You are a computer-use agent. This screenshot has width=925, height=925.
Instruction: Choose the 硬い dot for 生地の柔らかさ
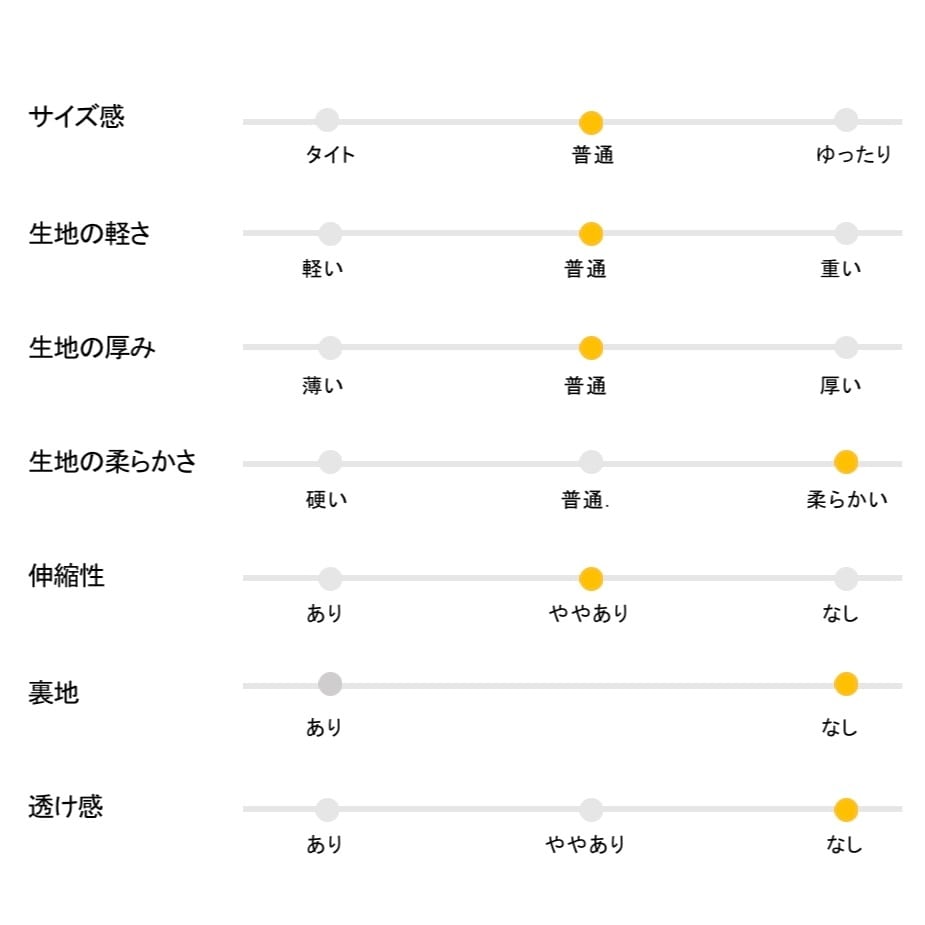tap(330, 462)
